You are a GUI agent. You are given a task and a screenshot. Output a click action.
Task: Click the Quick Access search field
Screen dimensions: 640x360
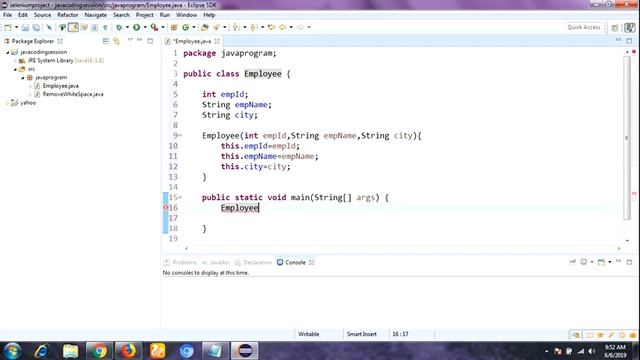(x=584, y=27)
